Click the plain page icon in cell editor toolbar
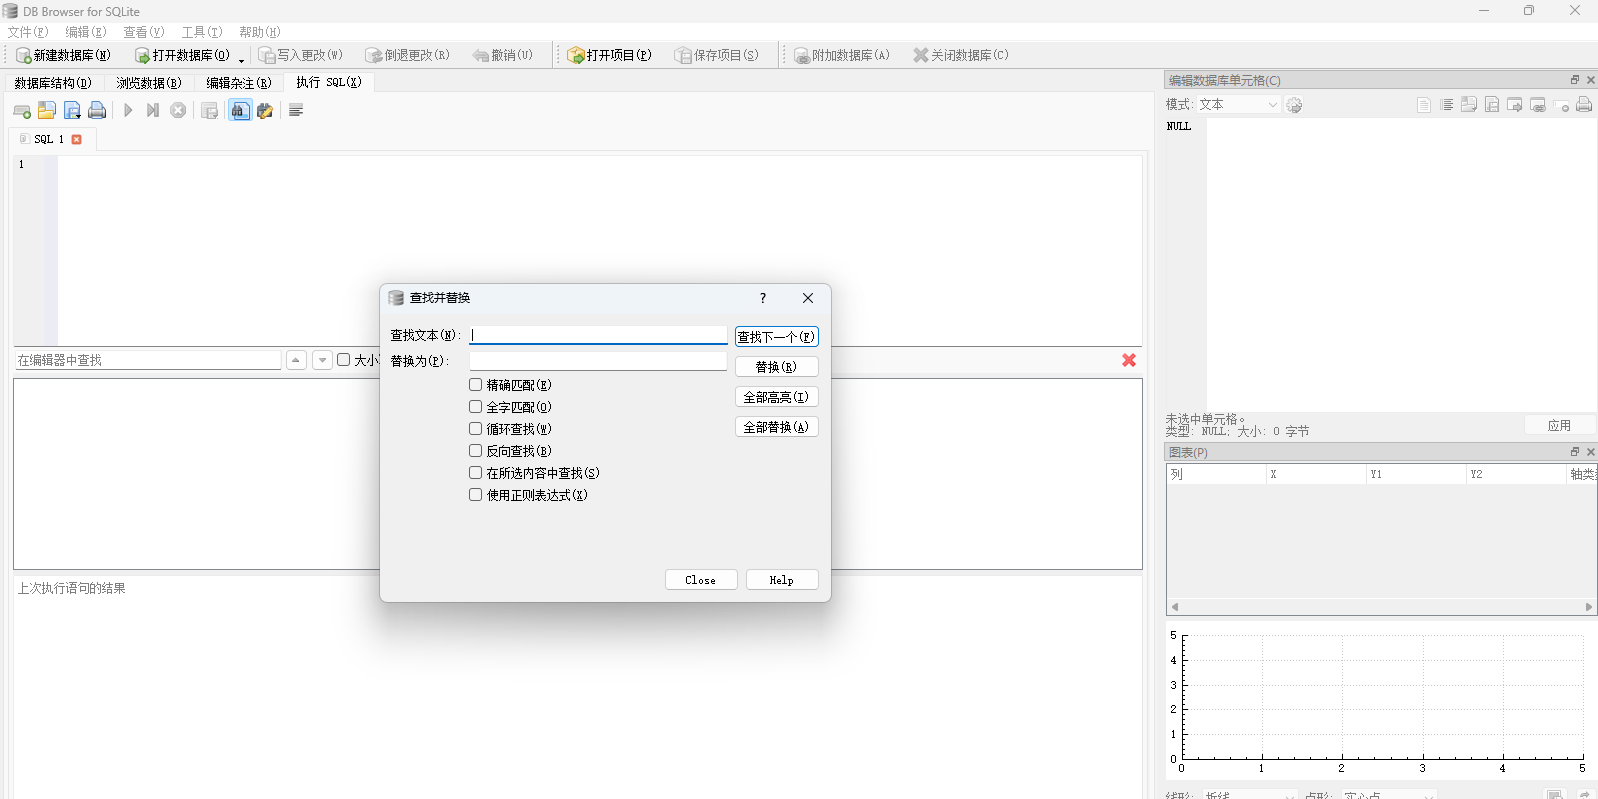Image resolution: width=1598 pixels, height=799 pixels. (1424, 105)
